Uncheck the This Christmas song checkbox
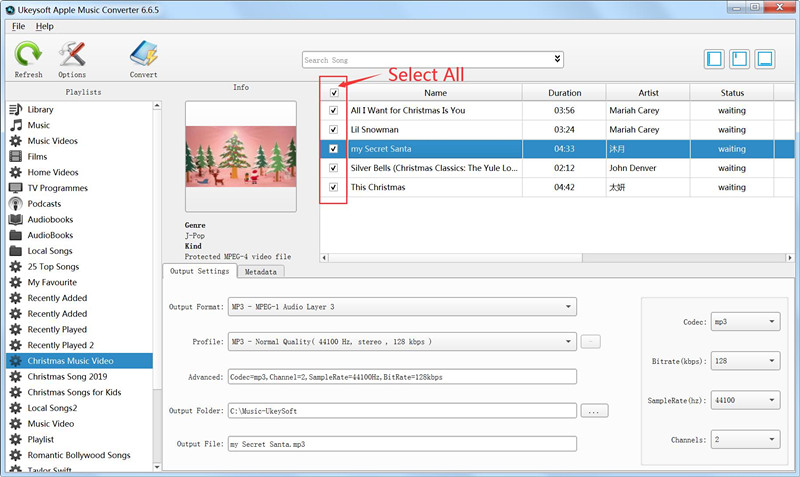The height and width of the screenshot is (477, 800). click(x=333, y=187)
